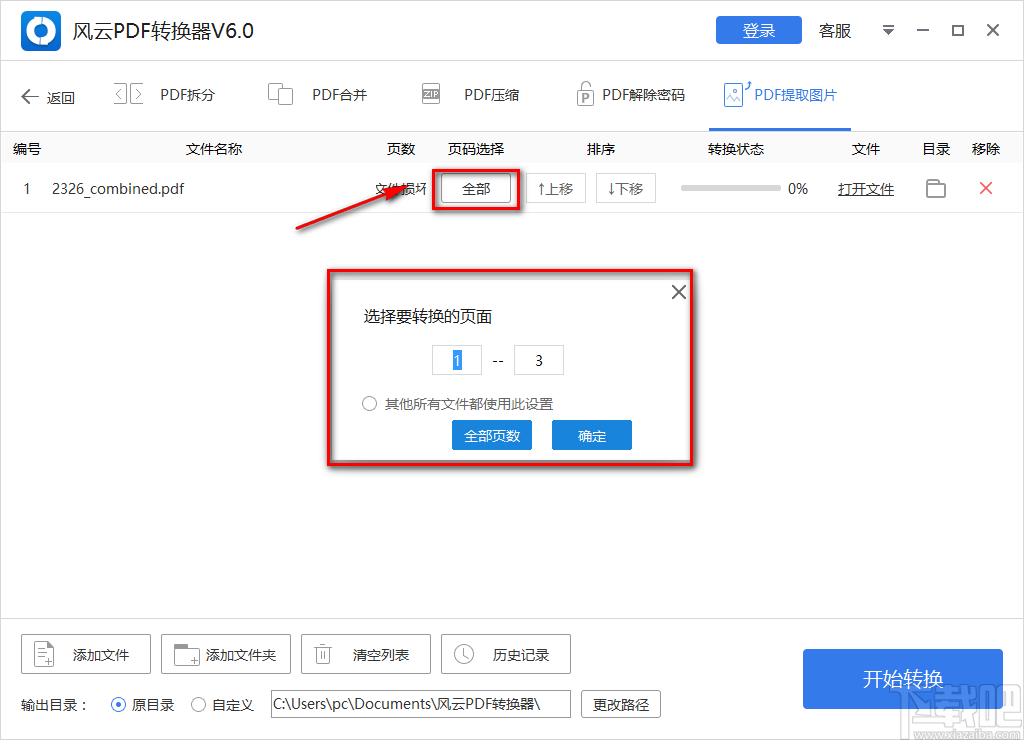Select the 原目录 output option

coord(117,704)
